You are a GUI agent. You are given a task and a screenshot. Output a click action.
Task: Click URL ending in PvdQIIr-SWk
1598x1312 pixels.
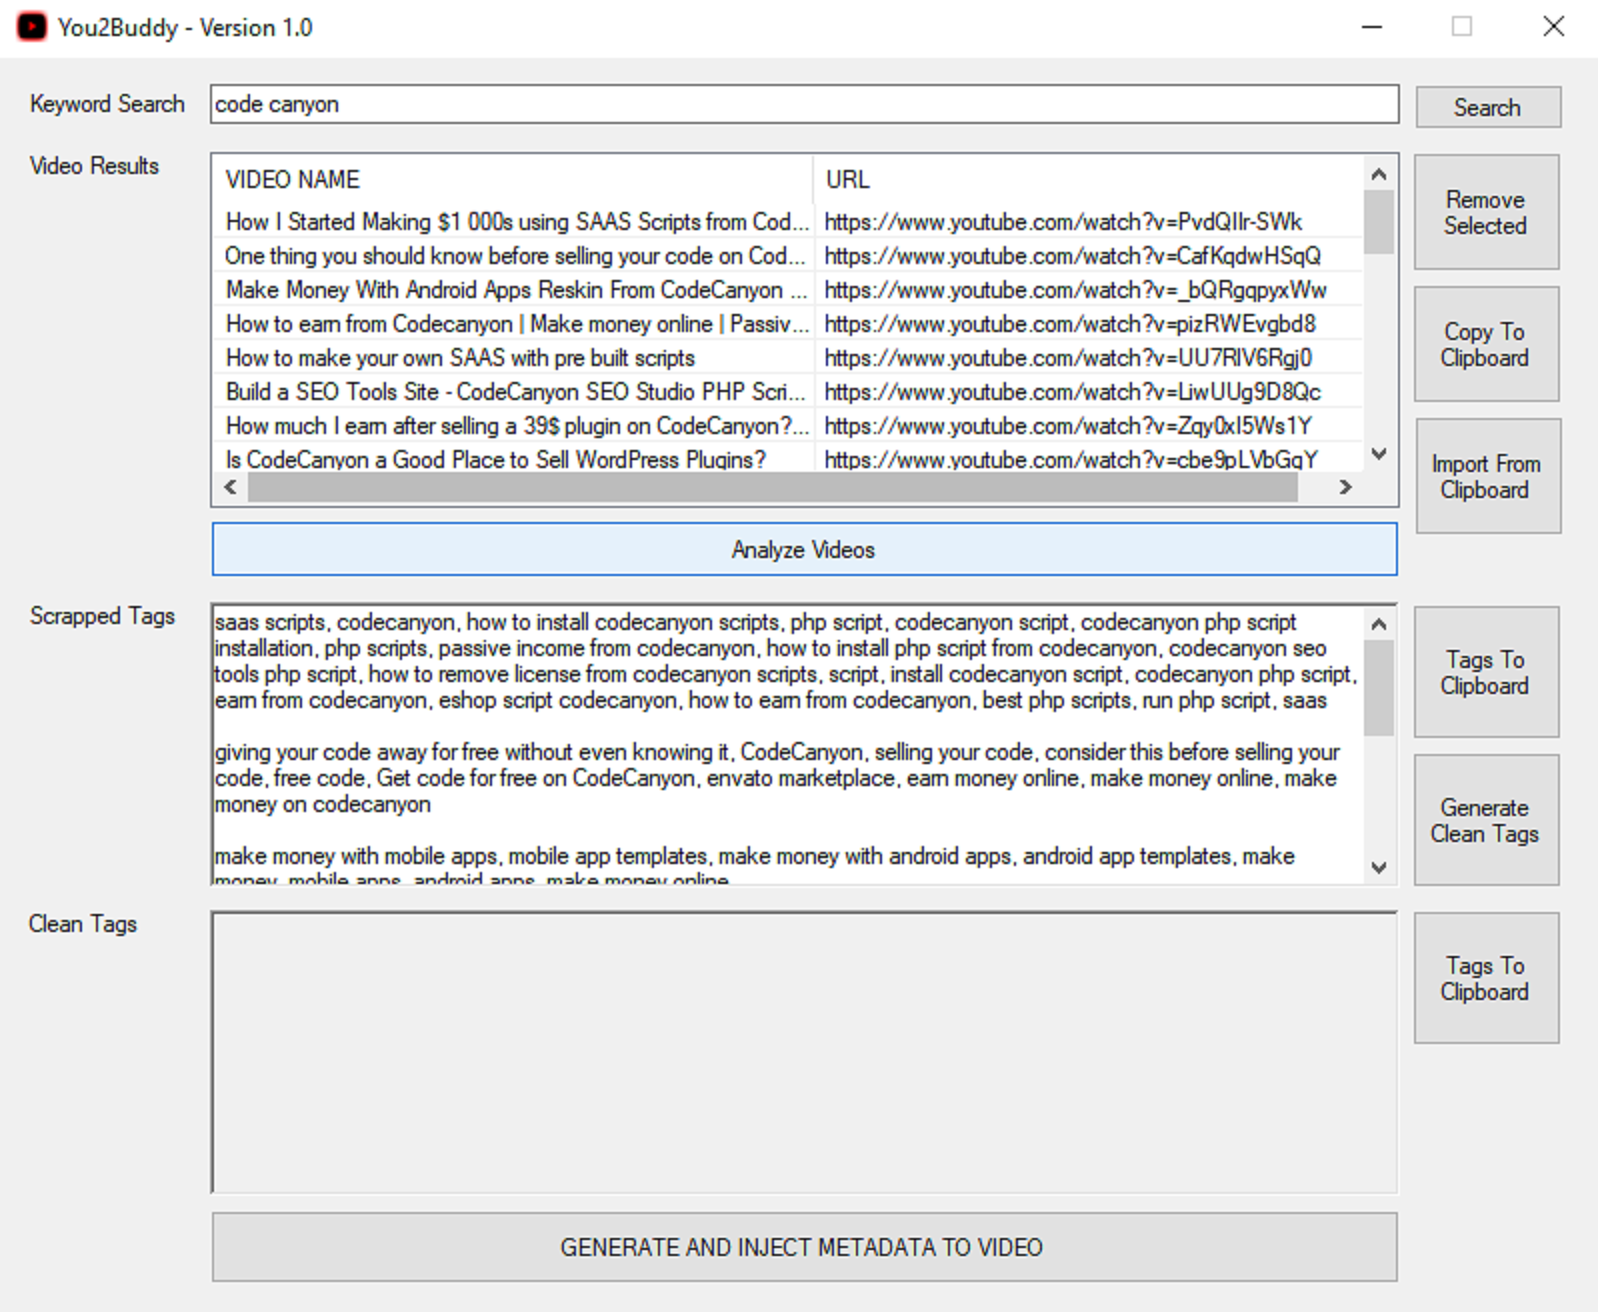tap(1063, 222)
